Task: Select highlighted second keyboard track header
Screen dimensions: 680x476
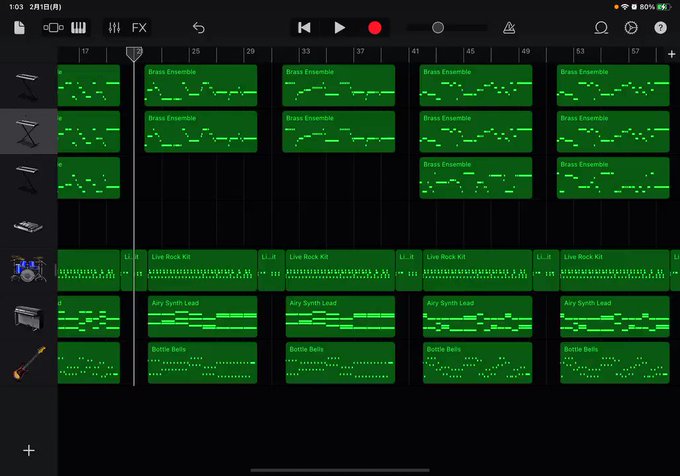Action: (x=29, y=131)
